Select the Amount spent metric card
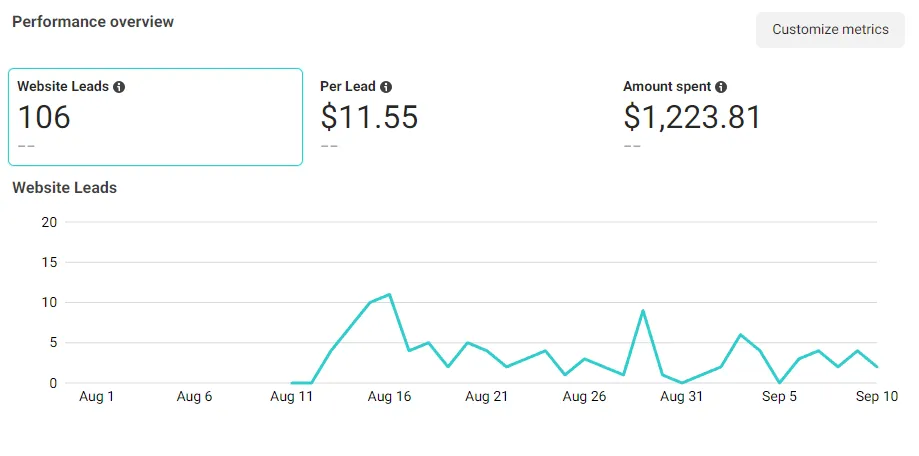 [761, 117]
